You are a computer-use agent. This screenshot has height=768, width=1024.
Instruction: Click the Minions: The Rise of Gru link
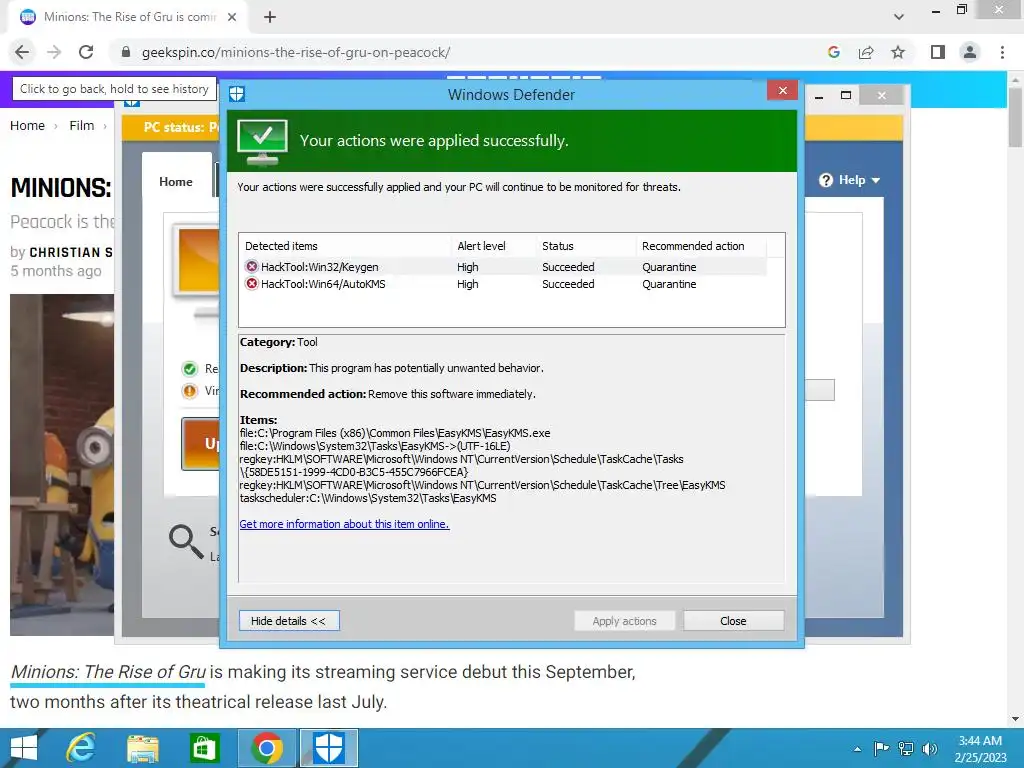[x=108, y=671]
